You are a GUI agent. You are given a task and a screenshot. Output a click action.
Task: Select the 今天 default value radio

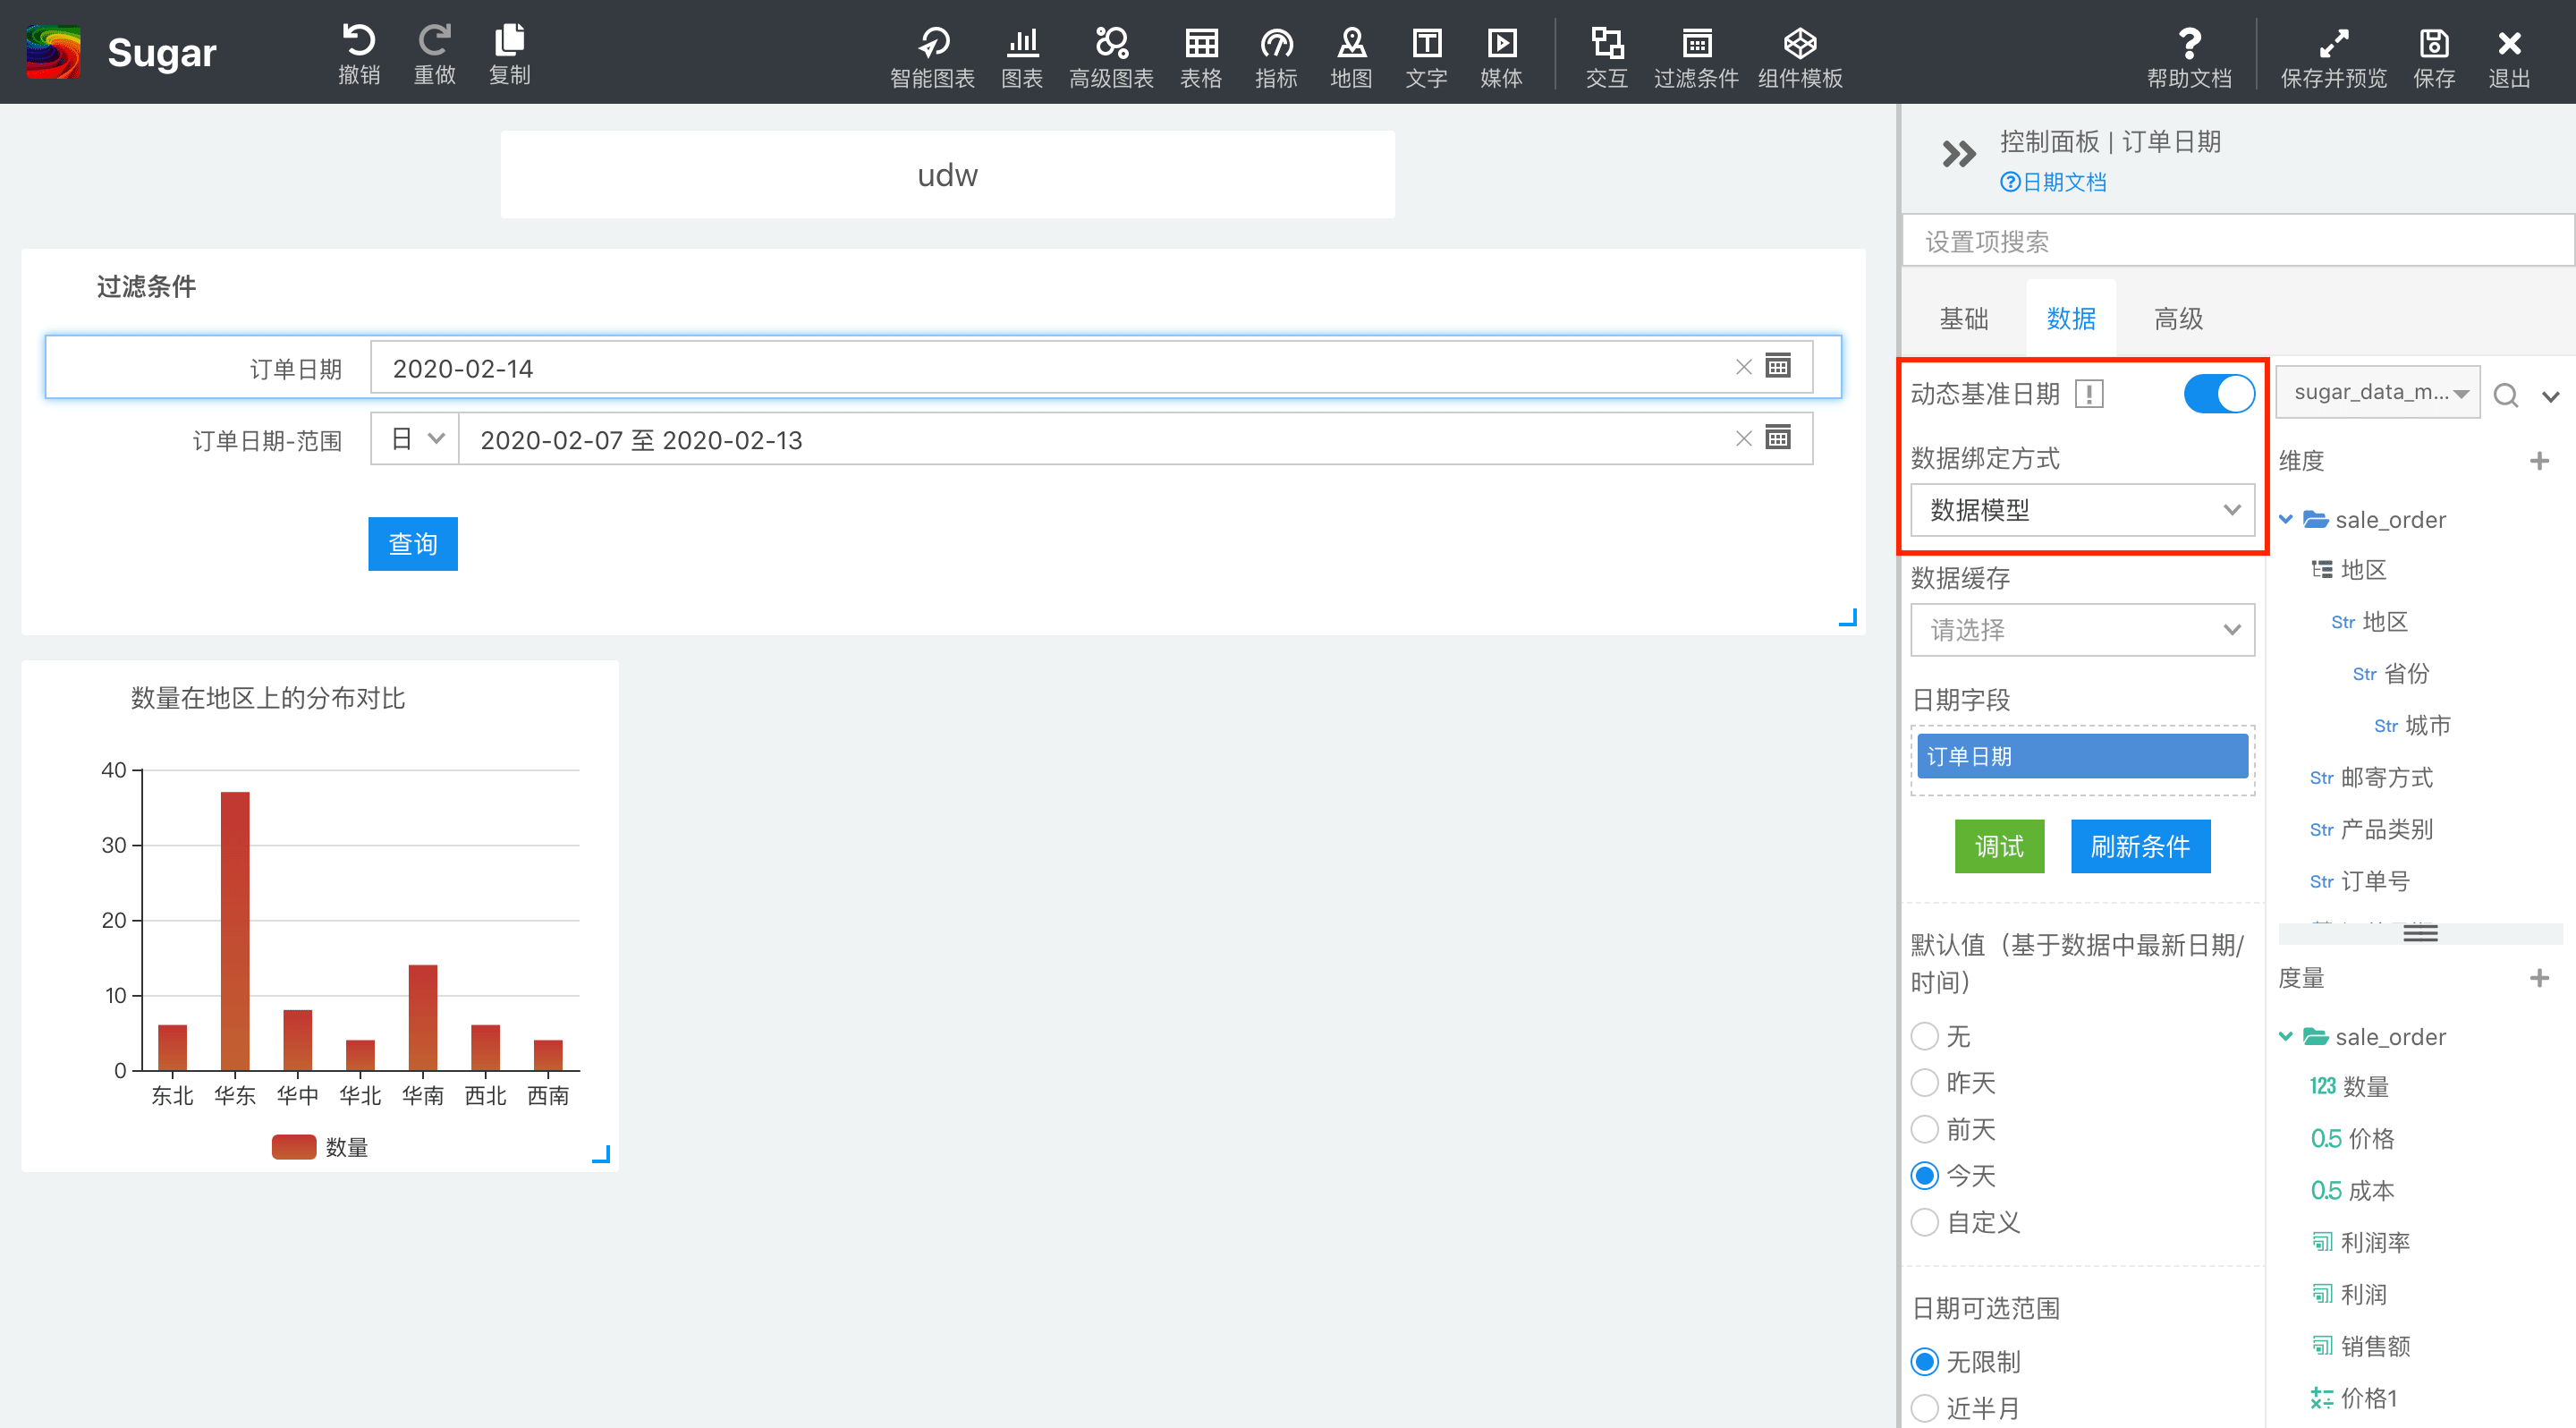(x=1924, y=1175)
